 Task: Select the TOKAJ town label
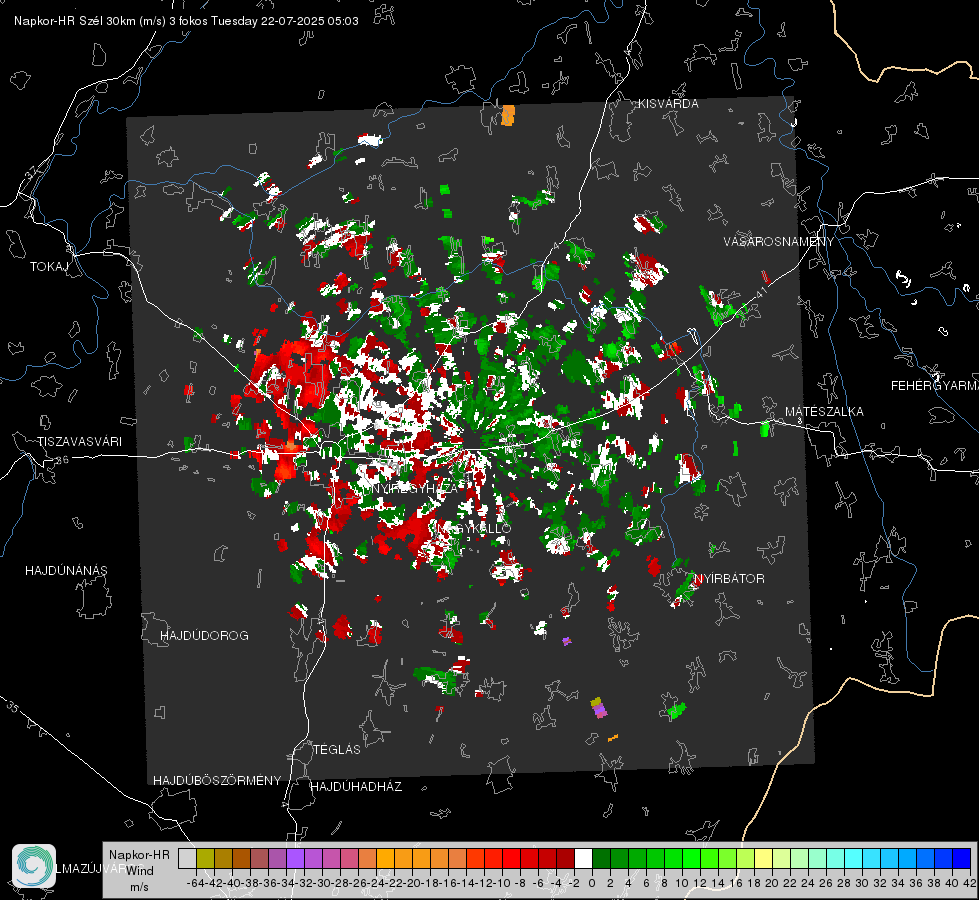point(49,267)
